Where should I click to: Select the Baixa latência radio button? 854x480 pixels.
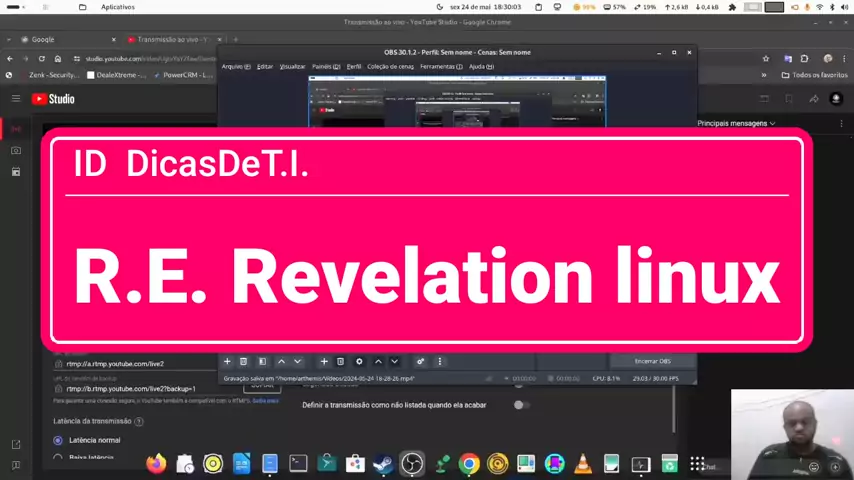[x=58, y=458]
